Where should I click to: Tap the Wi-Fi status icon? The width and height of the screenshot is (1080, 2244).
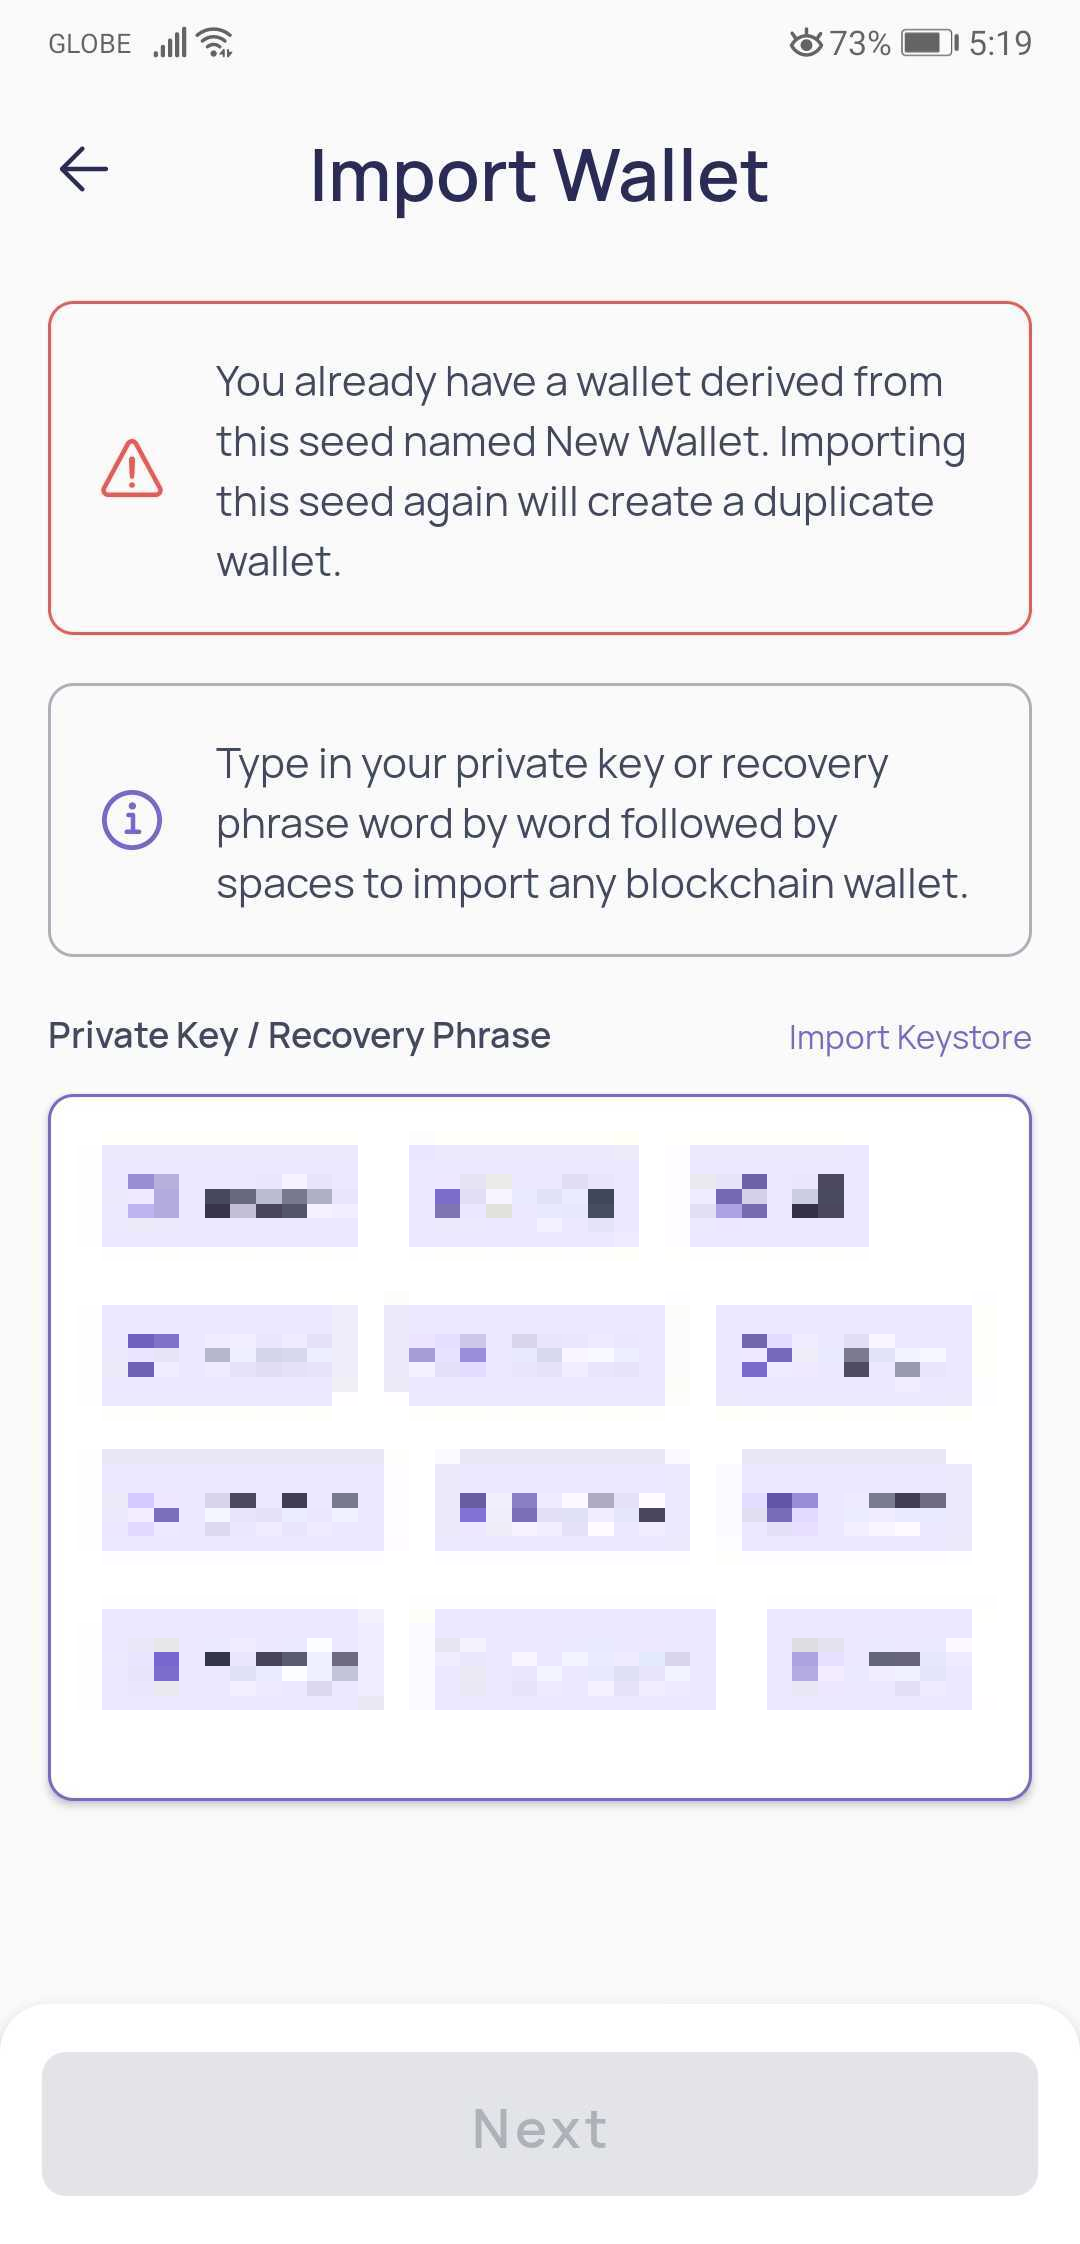pos(215,43)
